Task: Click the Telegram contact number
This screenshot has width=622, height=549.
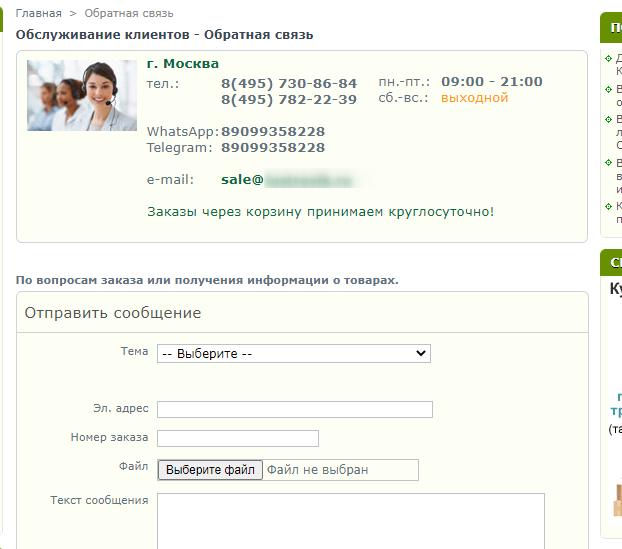Action: point(272,147)
